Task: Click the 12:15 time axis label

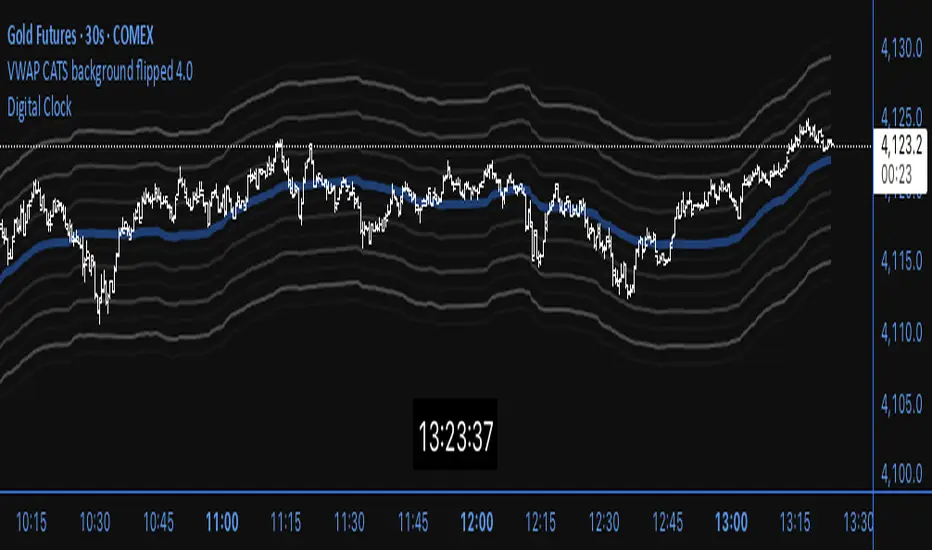Action: pyautogui.click(x=540, y=523)
